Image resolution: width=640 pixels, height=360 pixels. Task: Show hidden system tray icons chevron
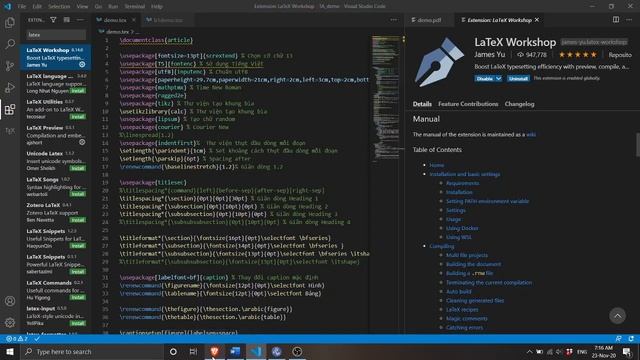pos(529,351)
